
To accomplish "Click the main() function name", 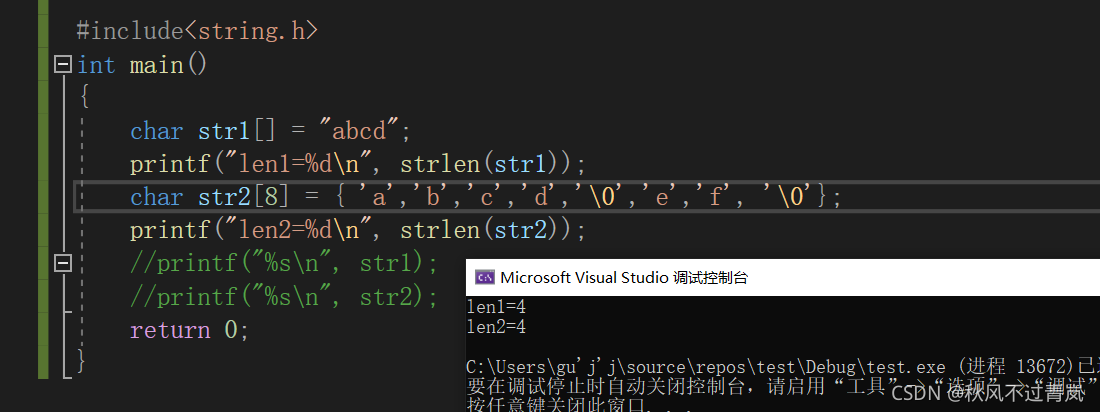I will click(x=168, y=65).
